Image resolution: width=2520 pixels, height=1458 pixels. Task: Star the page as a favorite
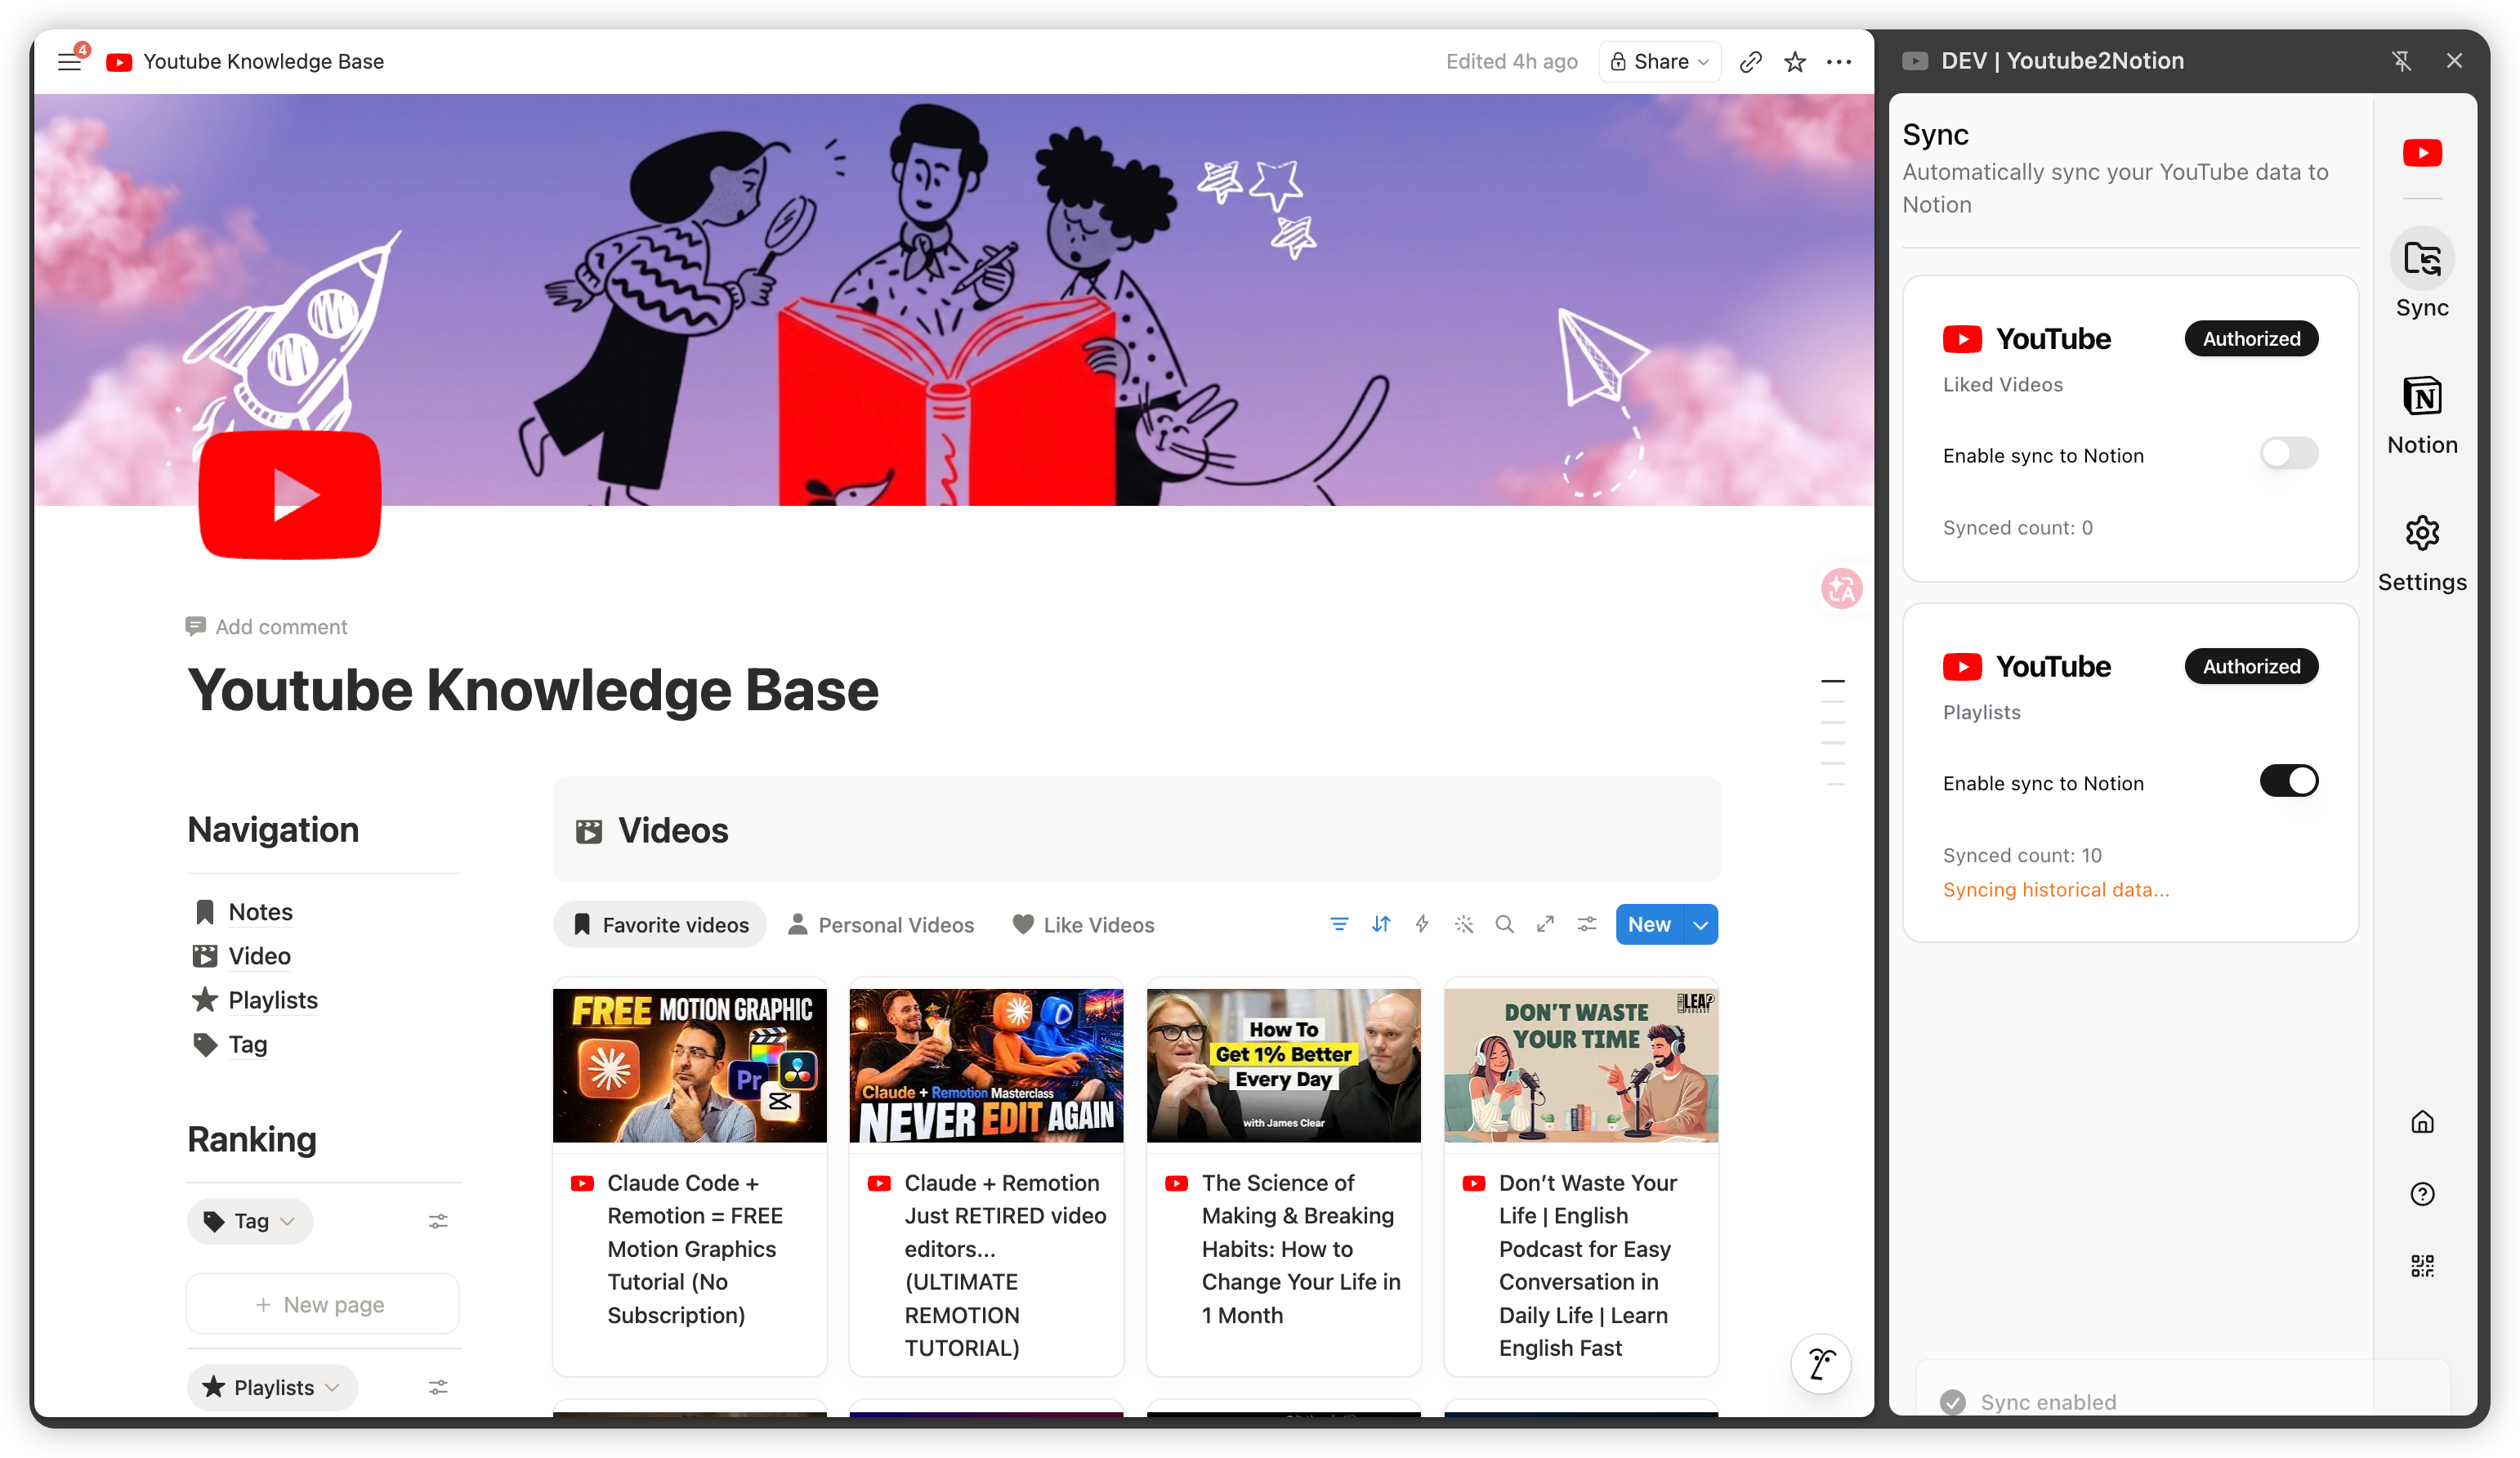point(1795,62)
